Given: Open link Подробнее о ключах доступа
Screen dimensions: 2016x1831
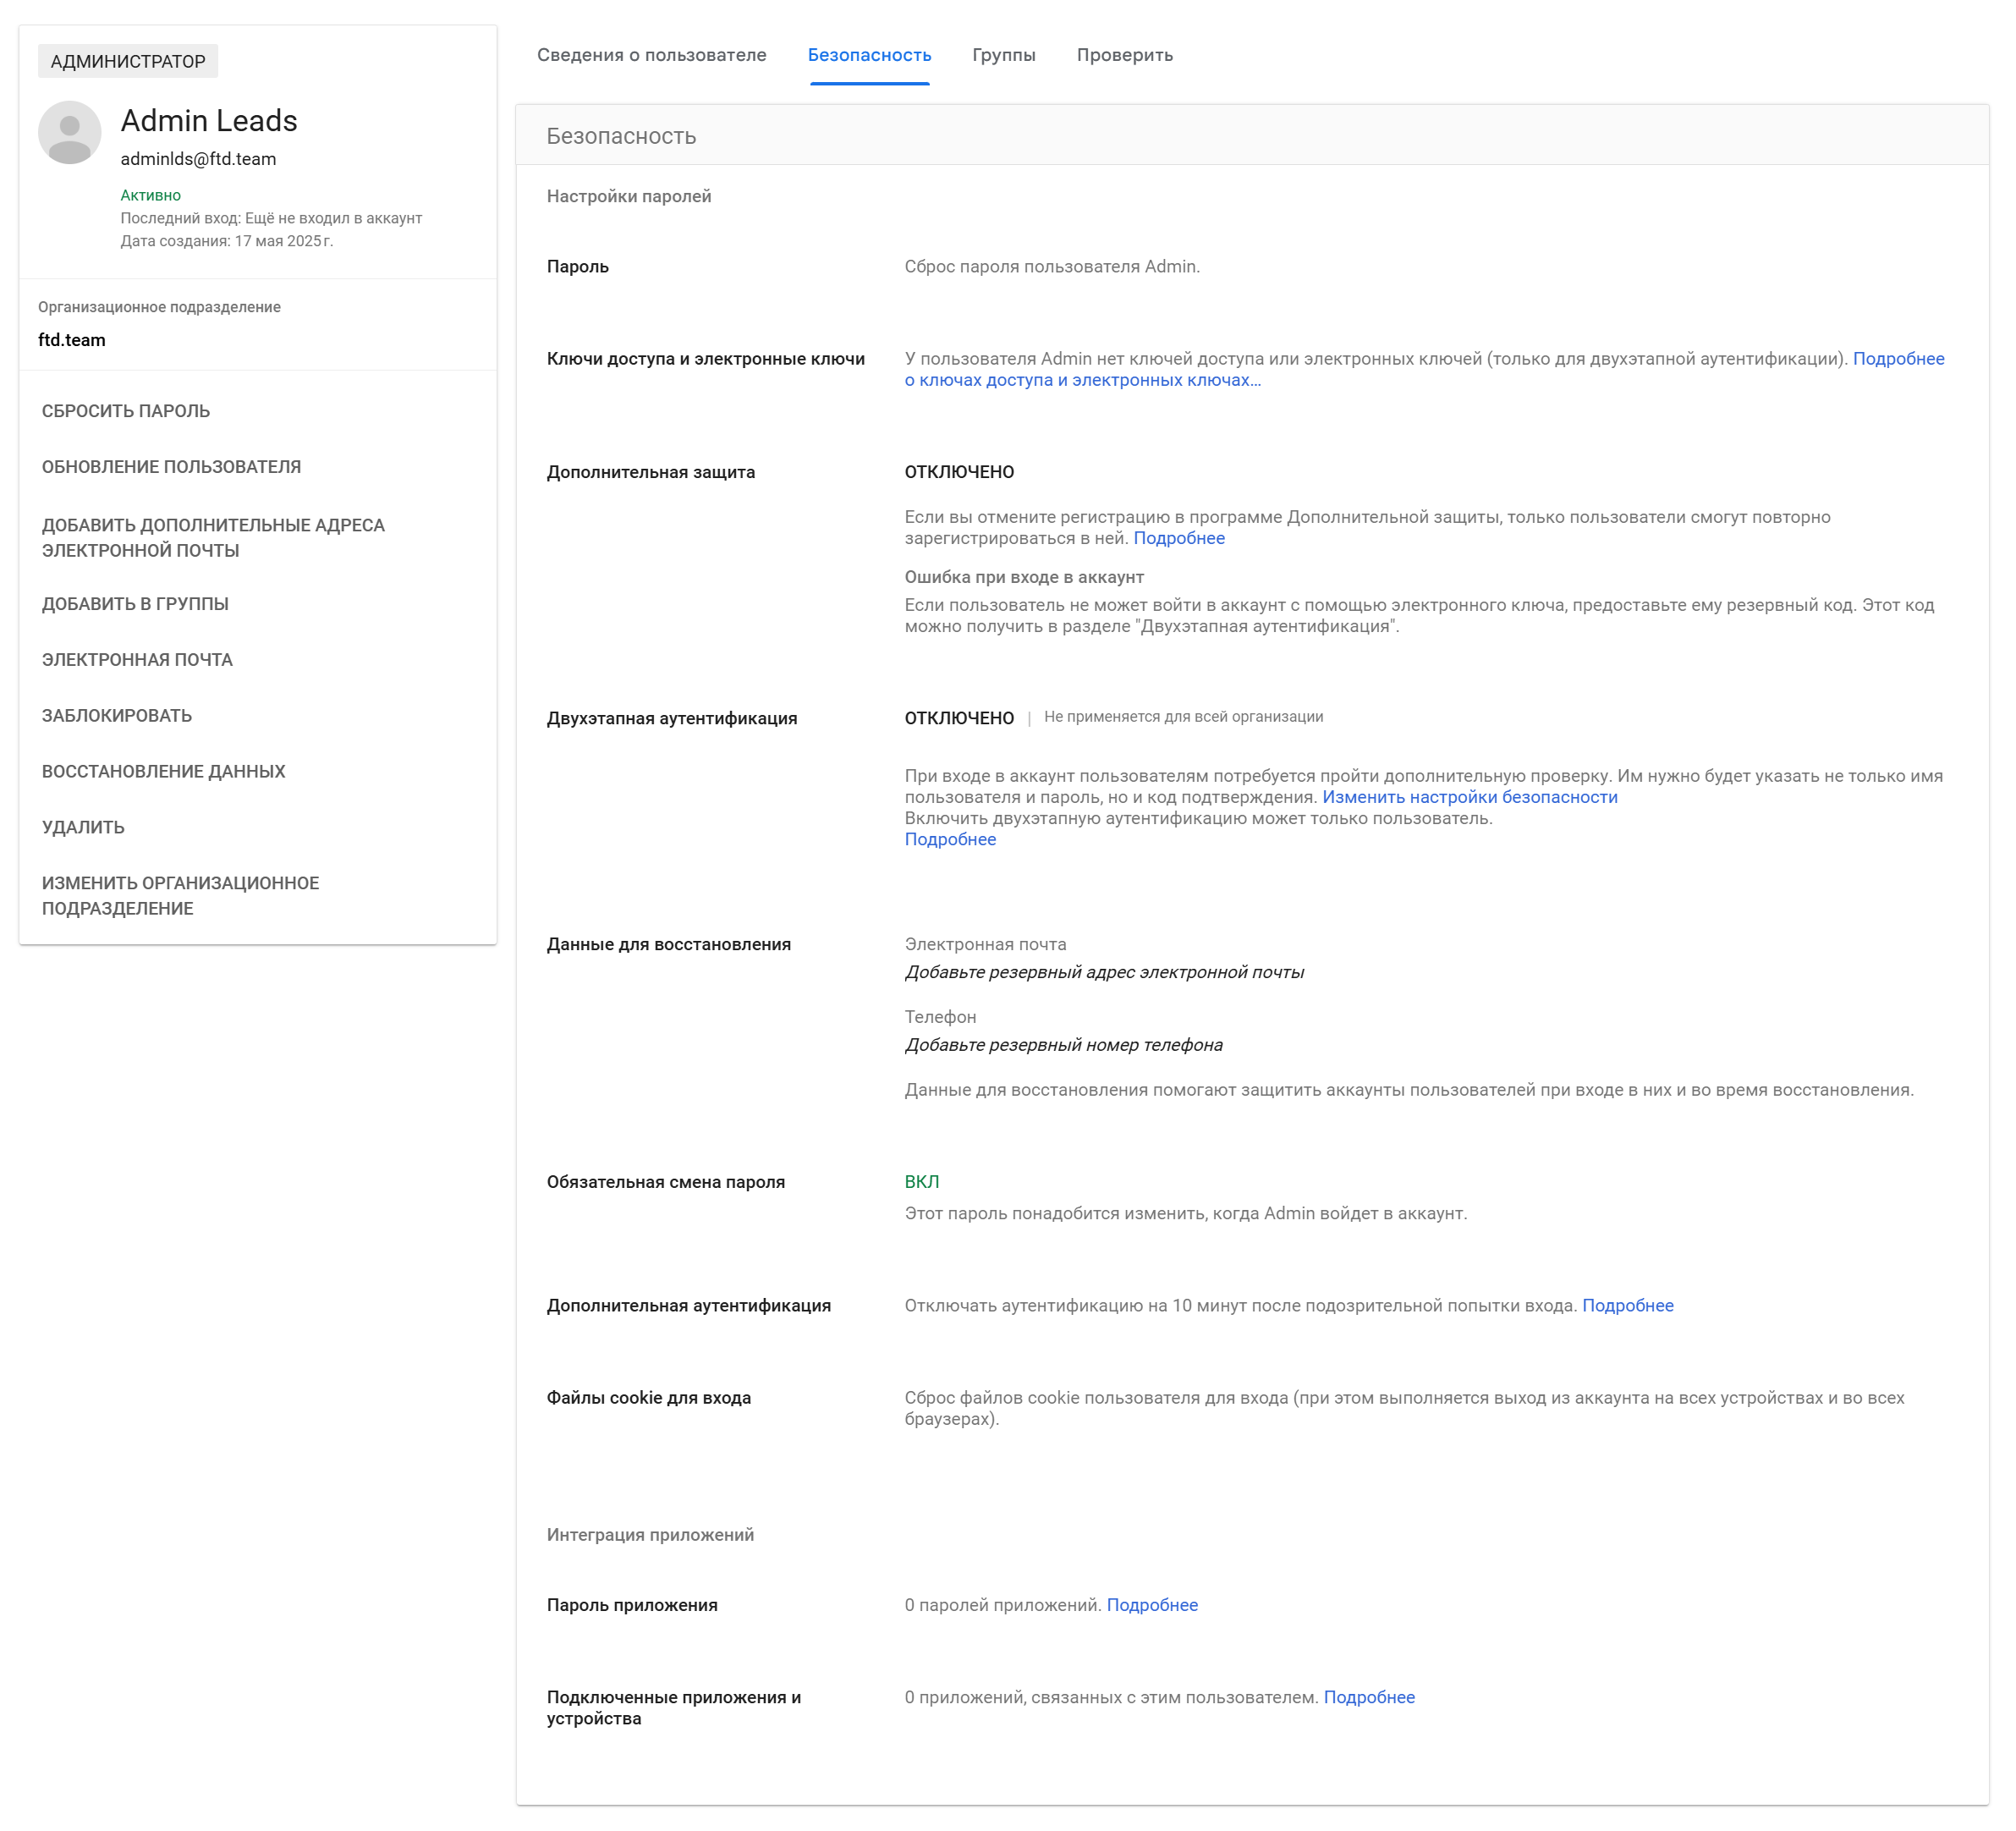Looking at the screenshot, I should point(1424,369).
